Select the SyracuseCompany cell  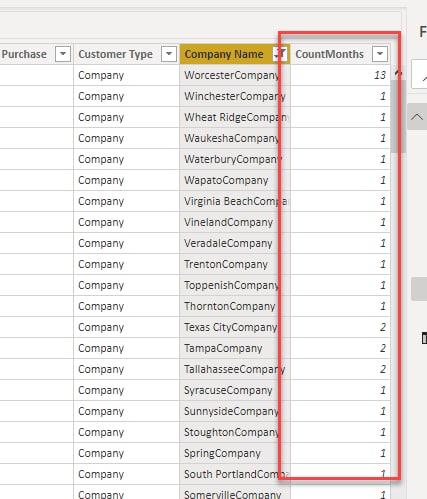tap(235, 390)
